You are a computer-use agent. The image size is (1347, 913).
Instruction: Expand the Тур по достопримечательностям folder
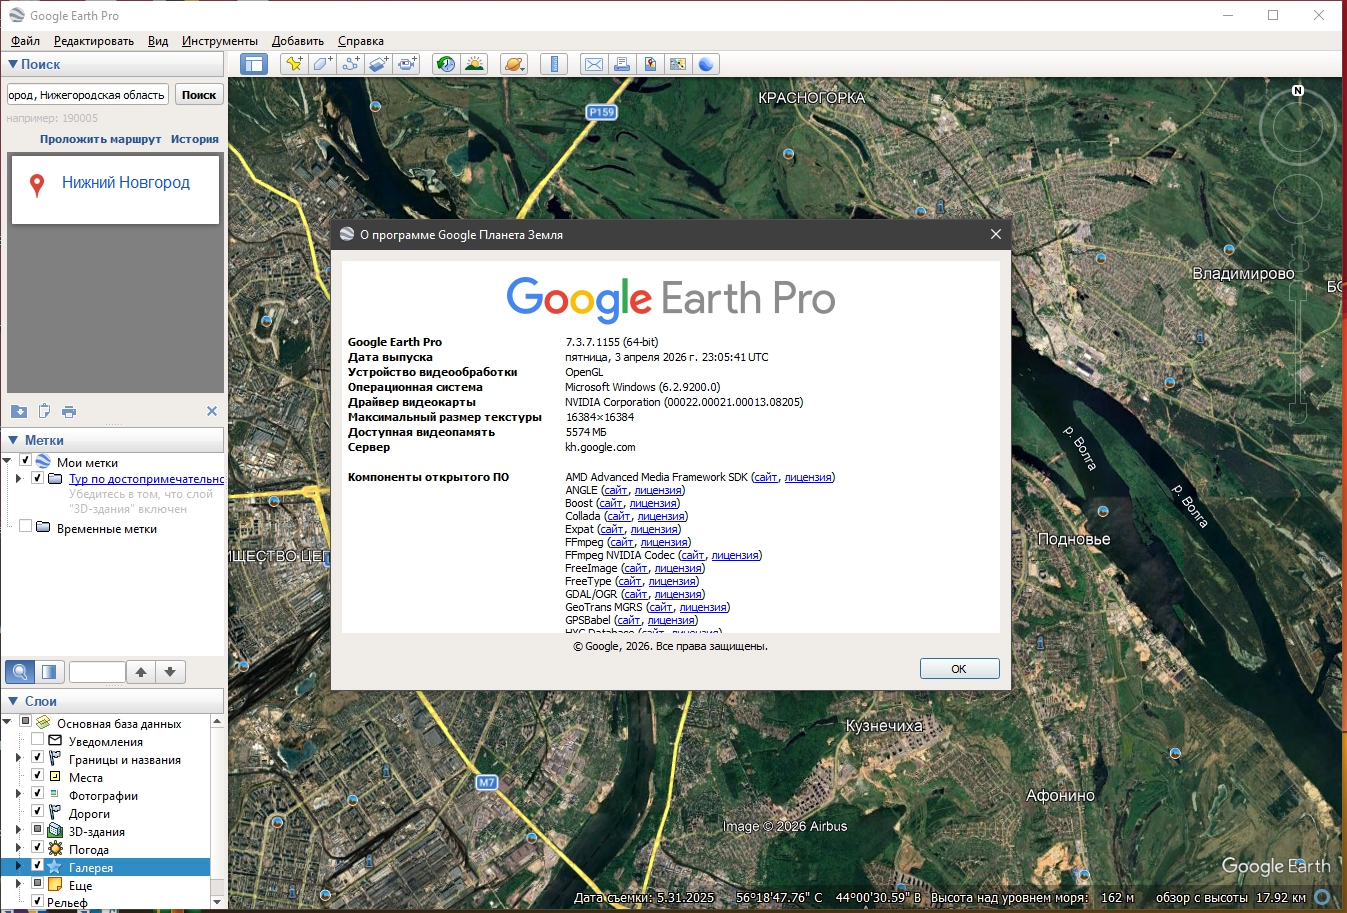click(x=19, y=479)
